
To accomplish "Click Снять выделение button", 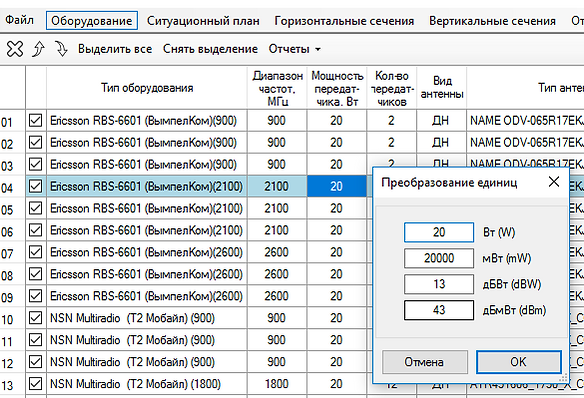I will pyautogui.click(x=210, y=49).
